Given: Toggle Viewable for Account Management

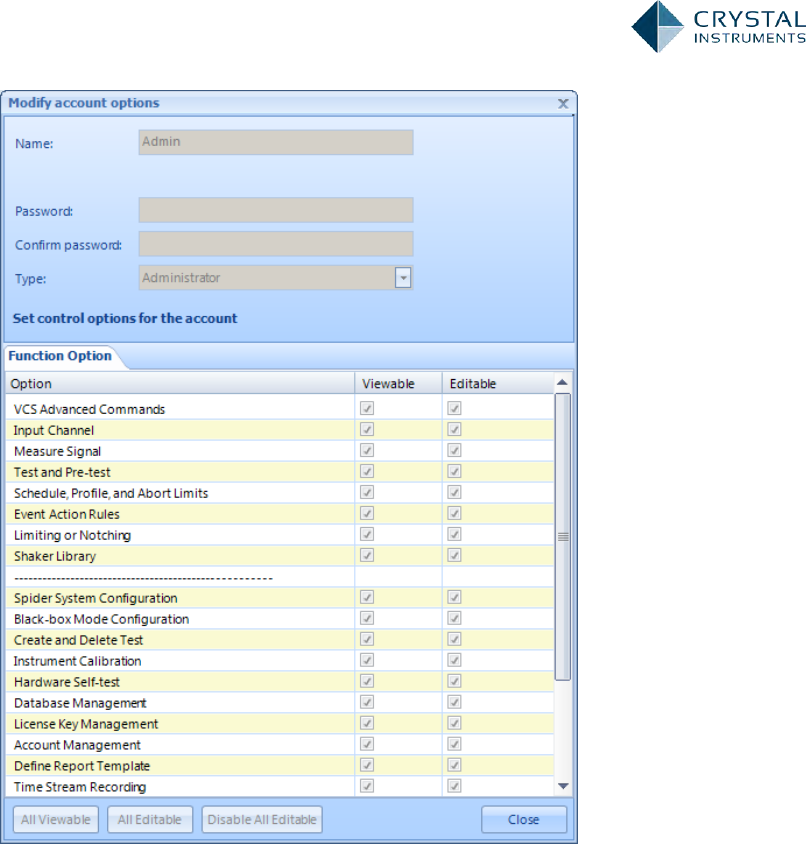Looking at the screenshot, I should 367,744.
